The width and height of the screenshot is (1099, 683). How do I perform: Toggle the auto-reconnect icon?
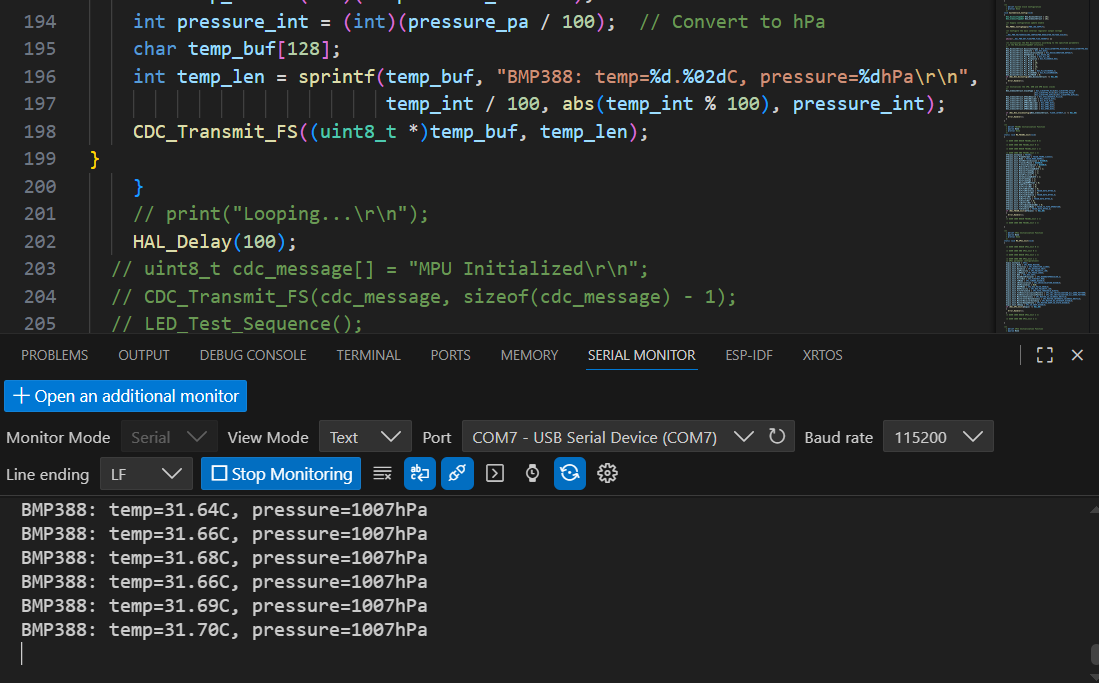tap(457, 473)
